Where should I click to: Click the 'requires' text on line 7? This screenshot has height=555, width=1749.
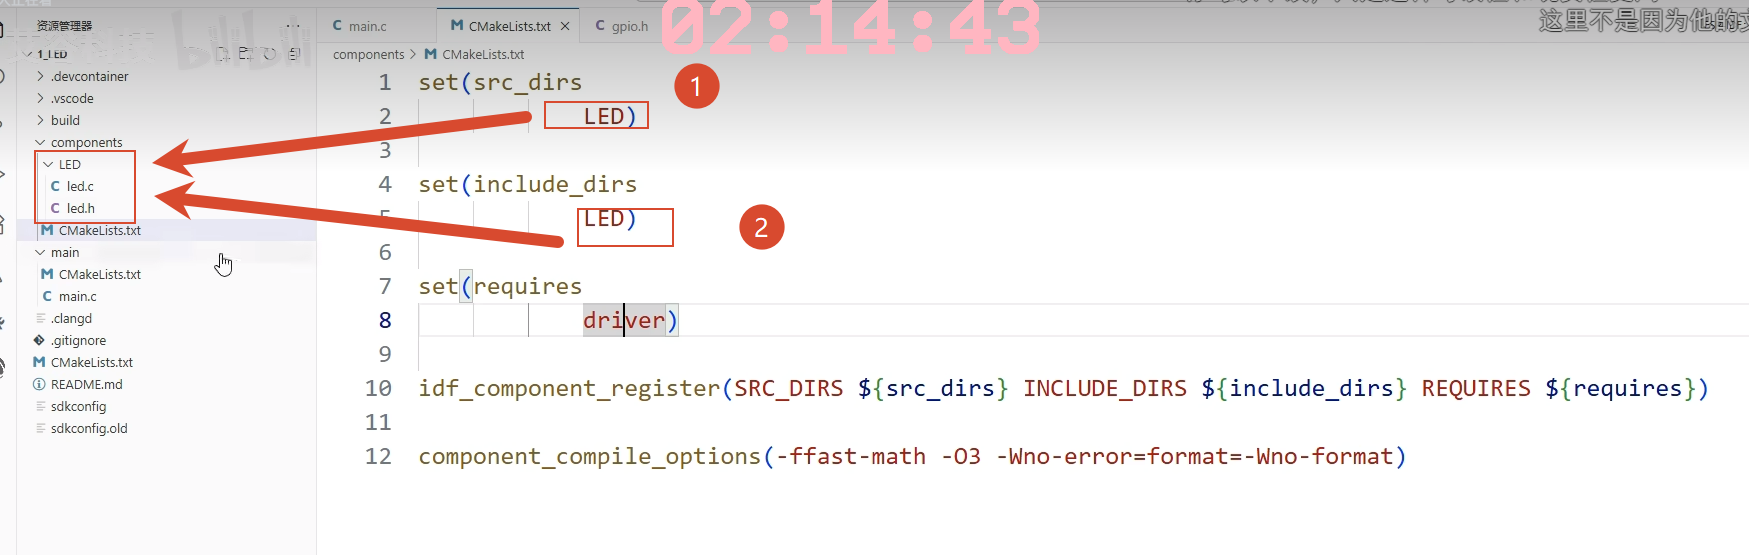[527, 286]
